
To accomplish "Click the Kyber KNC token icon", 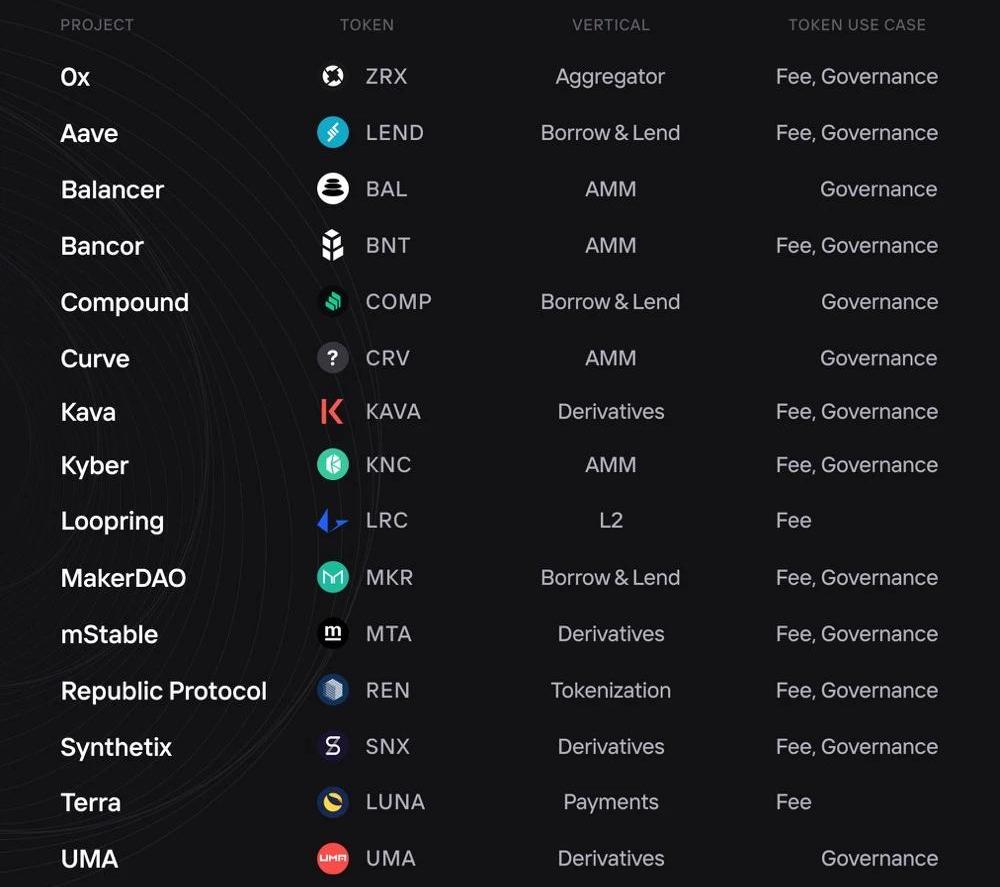I will coord(332,465).
